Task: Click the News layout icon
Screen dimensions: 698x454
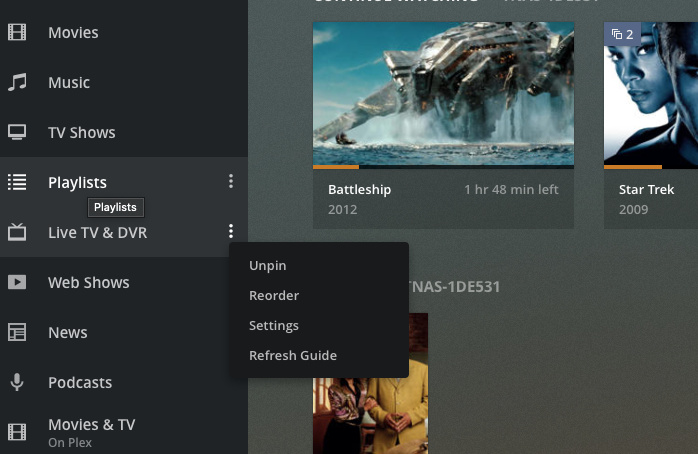Action: [x=17, y=332]
